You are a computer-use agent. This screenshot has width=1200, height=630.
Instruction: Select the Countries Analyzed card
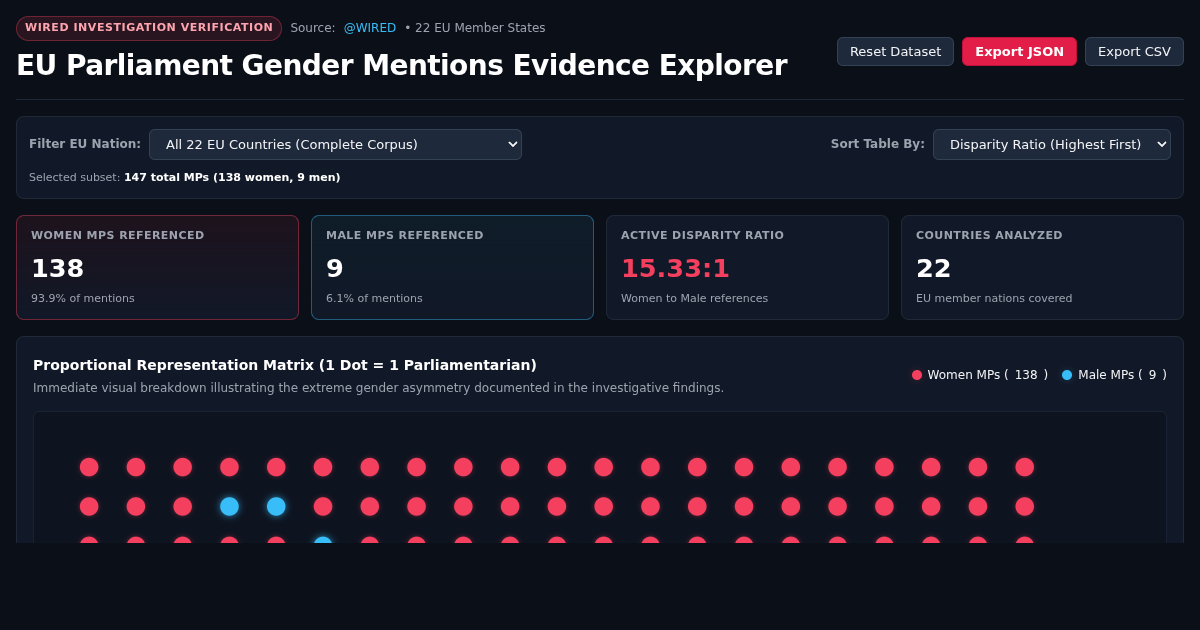click(x=1042, y=267)
